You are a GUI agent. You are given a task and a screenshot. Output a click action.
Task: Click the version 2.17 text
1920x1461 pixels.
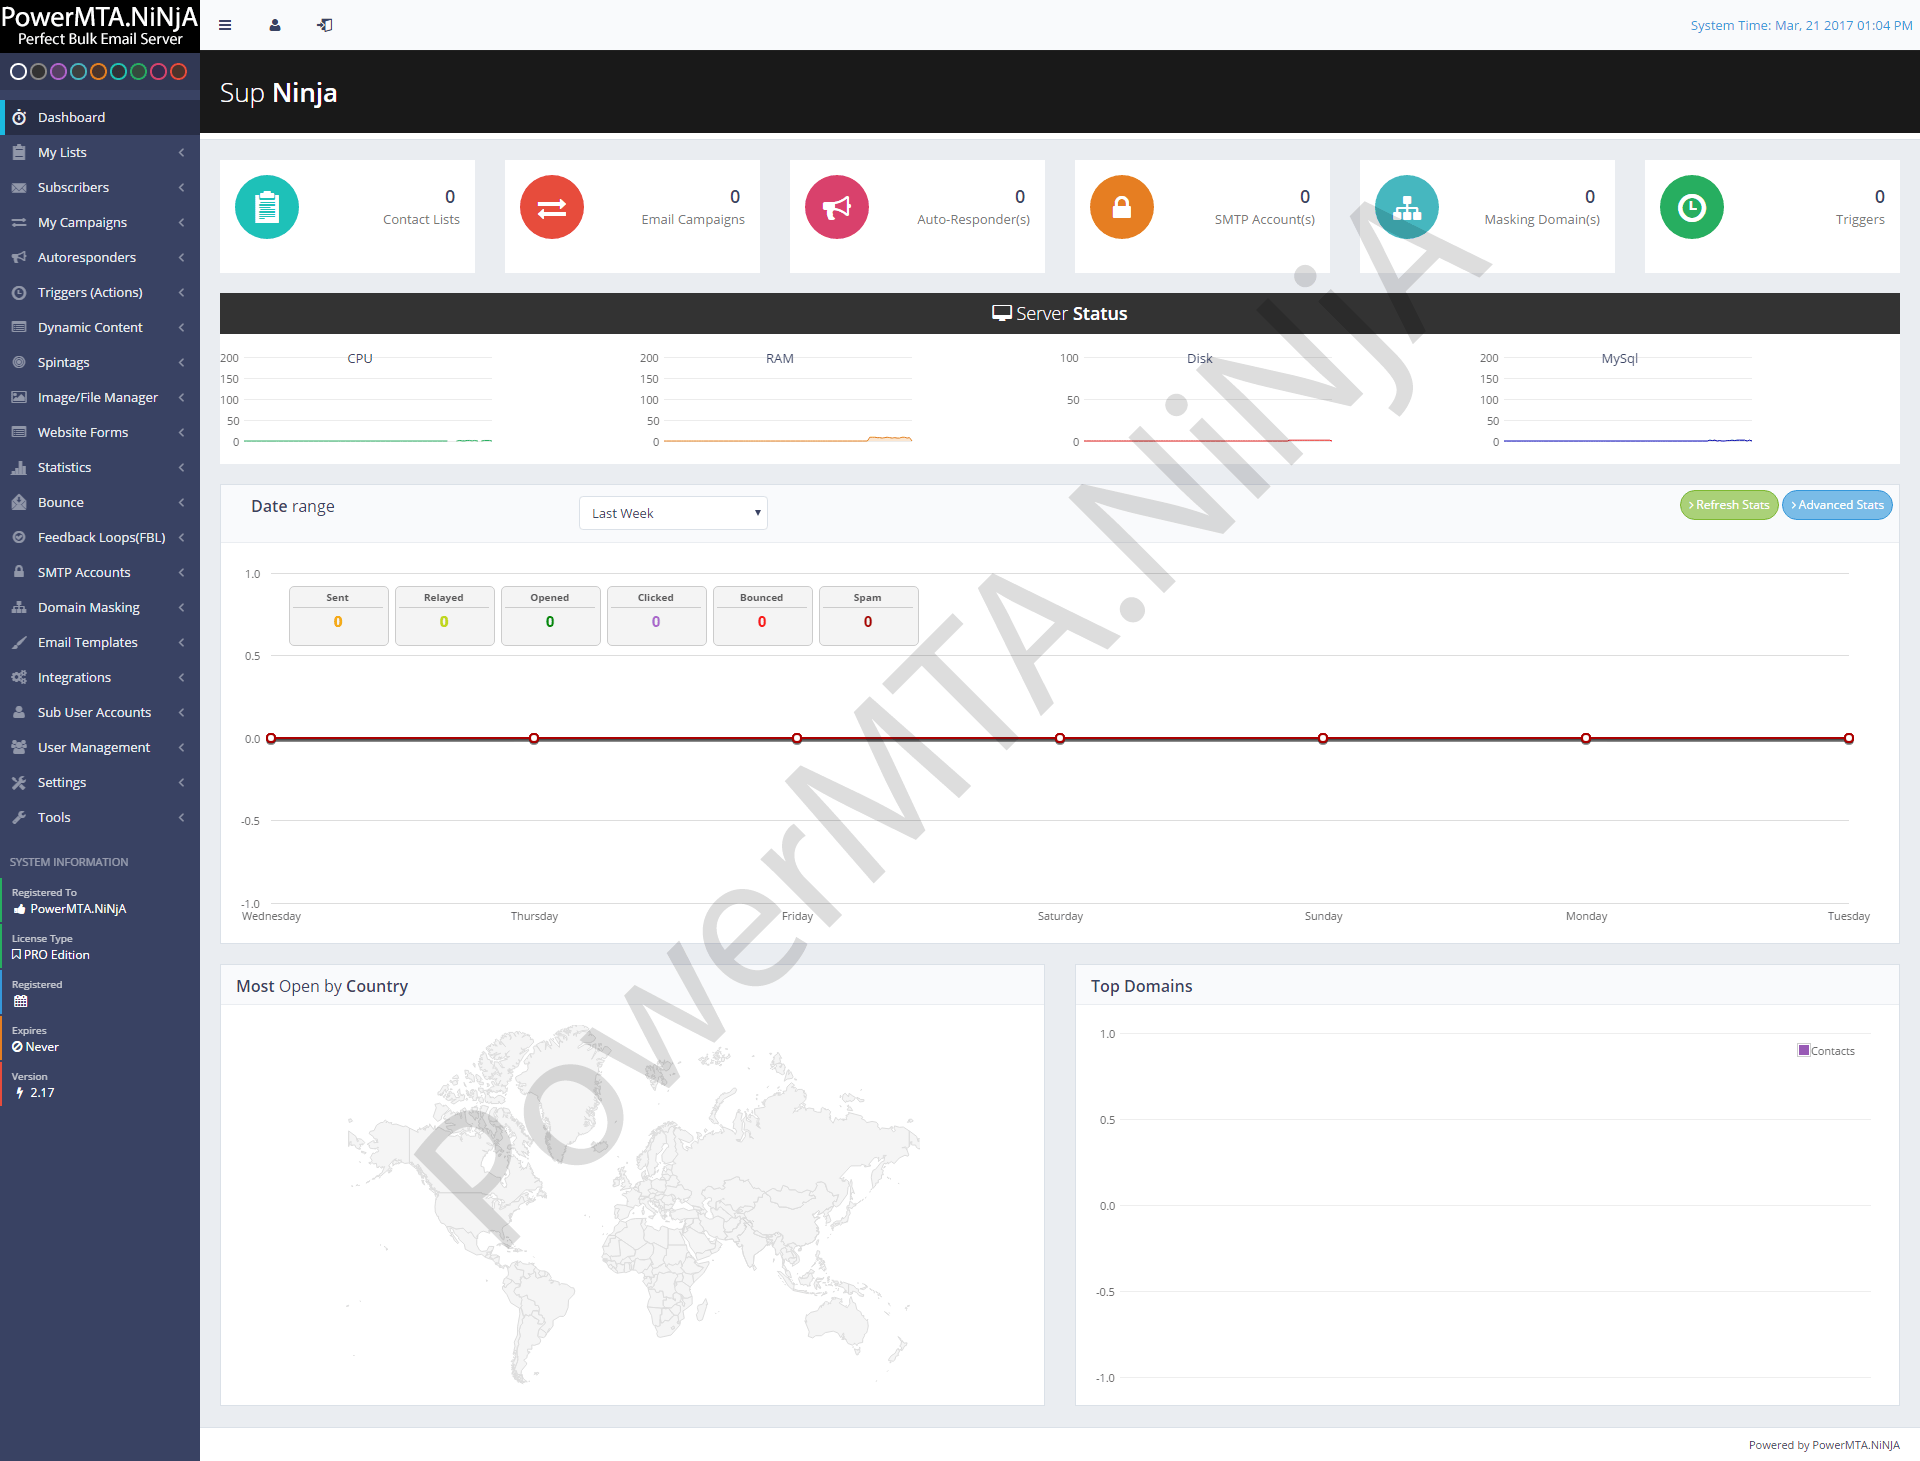(x=42, y=1093)
